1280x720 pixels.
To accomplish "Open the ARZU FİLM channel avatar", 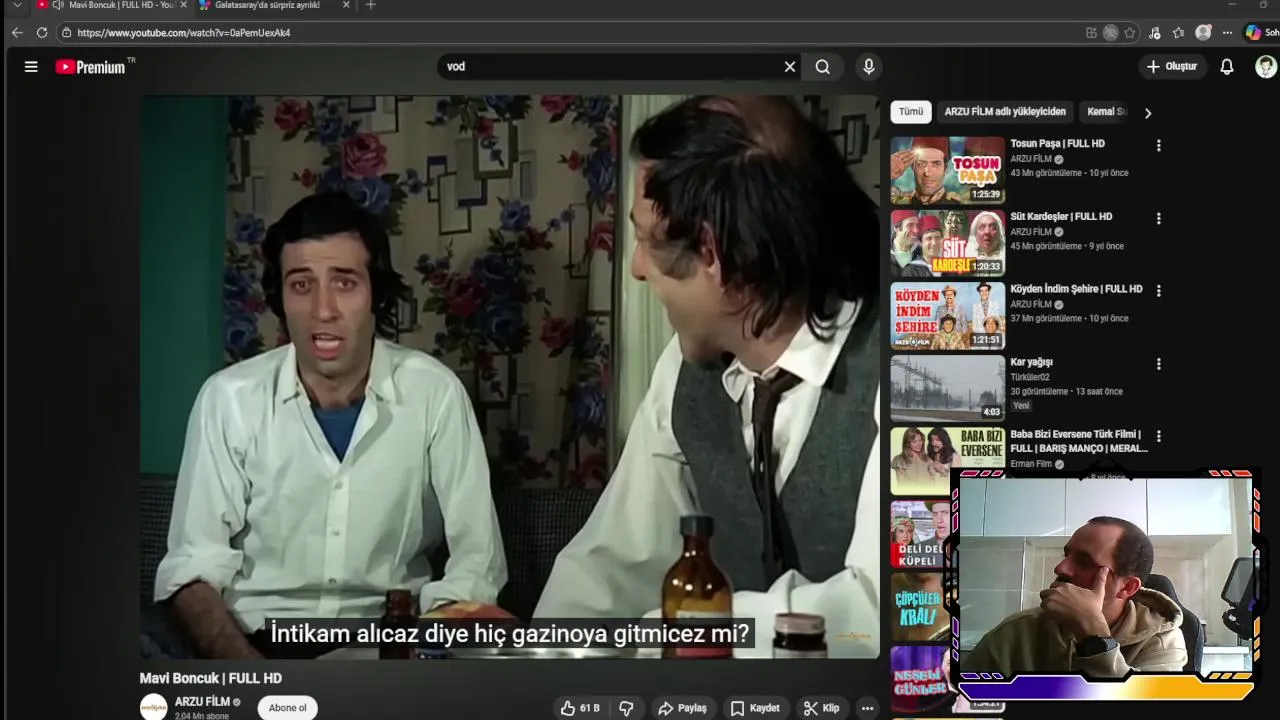I will click(154, 707).
